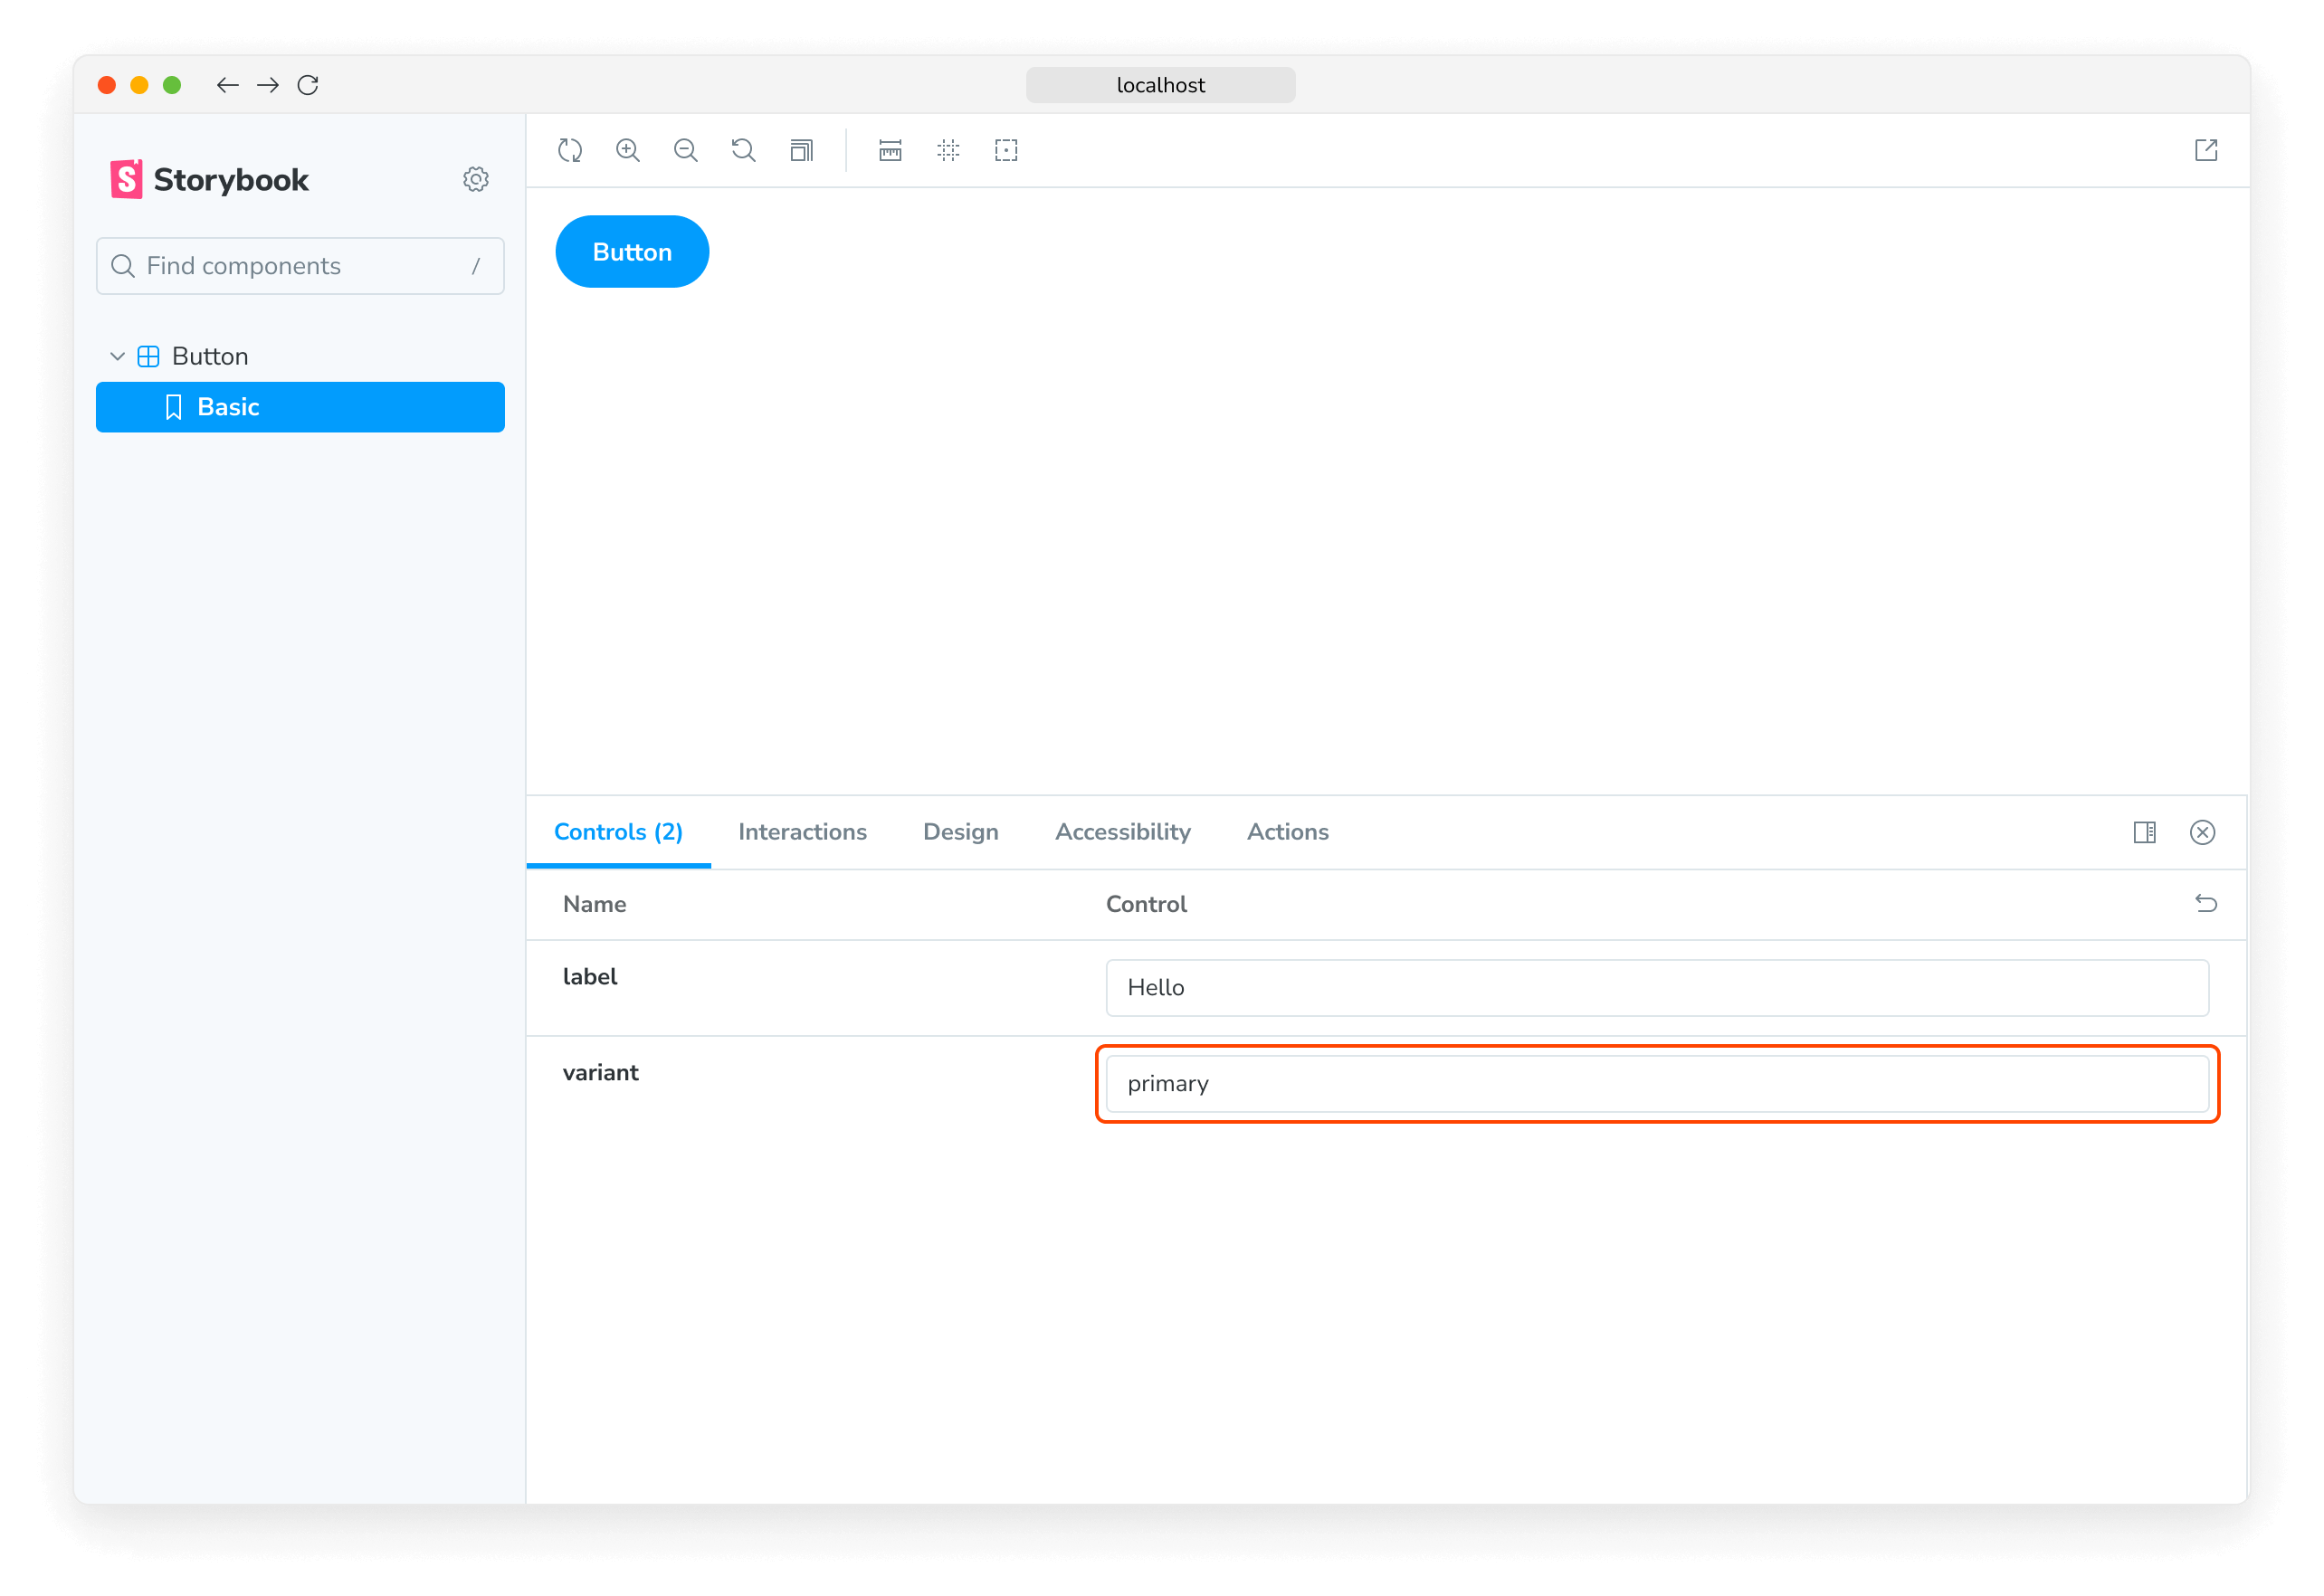Select the variant input field
The height and width of the screenshot is (1596, 2324).
1656,1082
